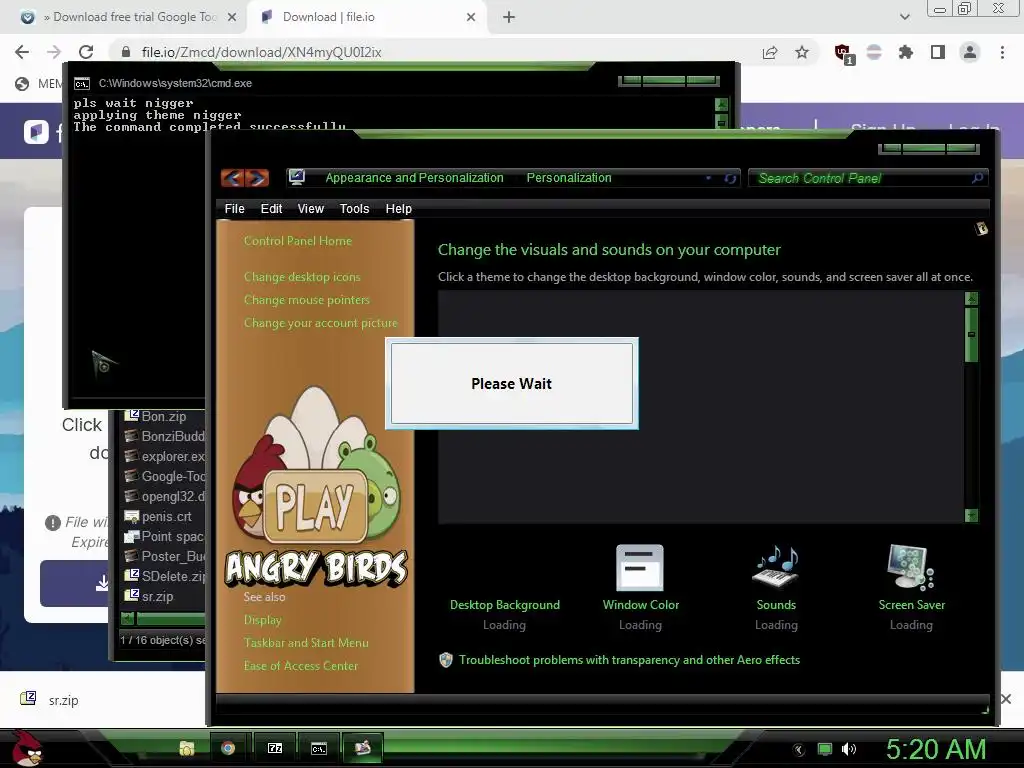
Task: Go back in the Chrome browser
Action: (22, 52)
